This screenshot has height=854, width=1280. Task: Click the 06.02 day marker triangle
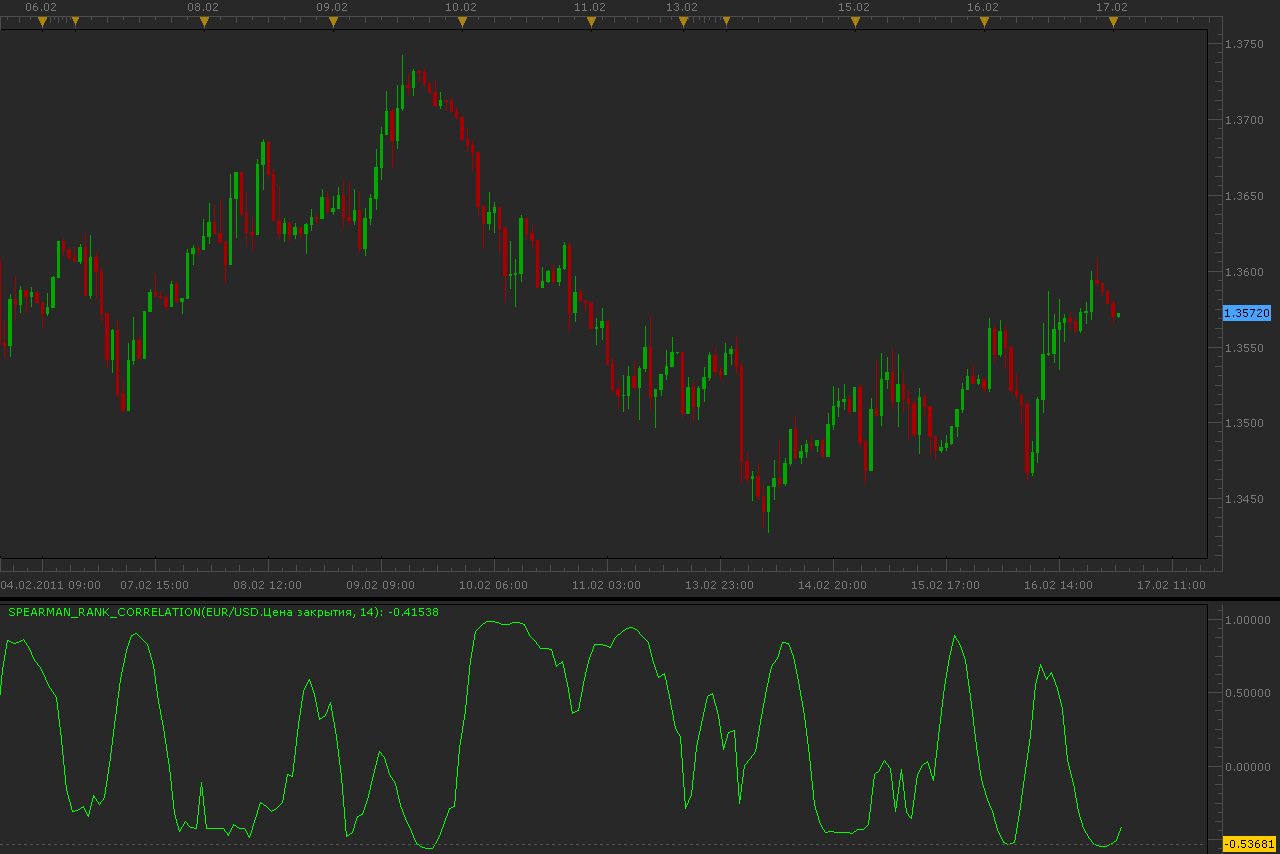tap(42, 21)
